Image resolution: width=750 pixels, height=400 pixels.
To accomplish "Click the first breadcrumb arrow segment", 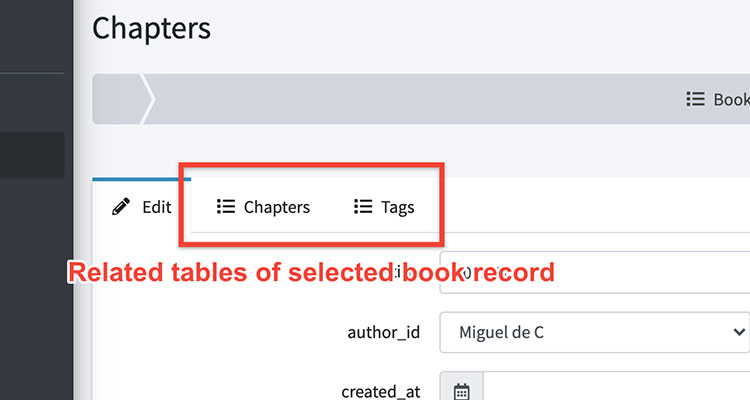I will (119, 100).
